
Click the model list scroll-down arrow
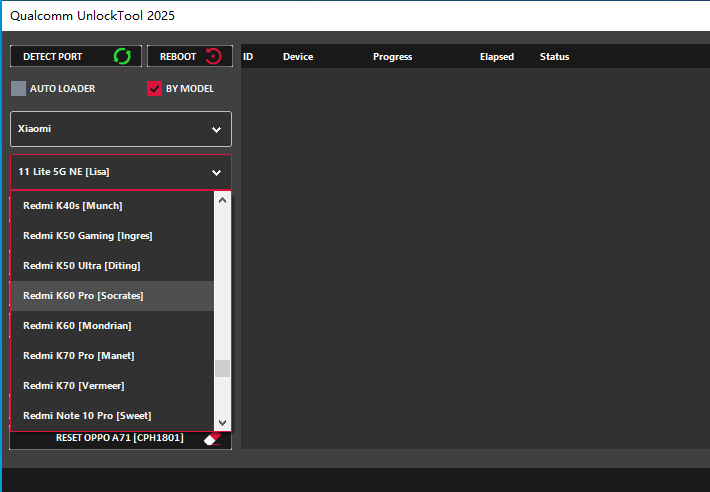(x=222, y=423)
